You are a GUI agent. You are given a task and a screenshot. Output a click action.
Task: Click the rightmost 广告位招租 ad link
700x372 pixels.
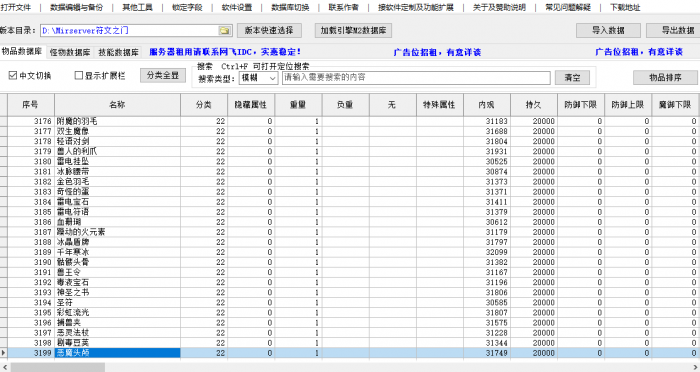(x=639, y=52)
